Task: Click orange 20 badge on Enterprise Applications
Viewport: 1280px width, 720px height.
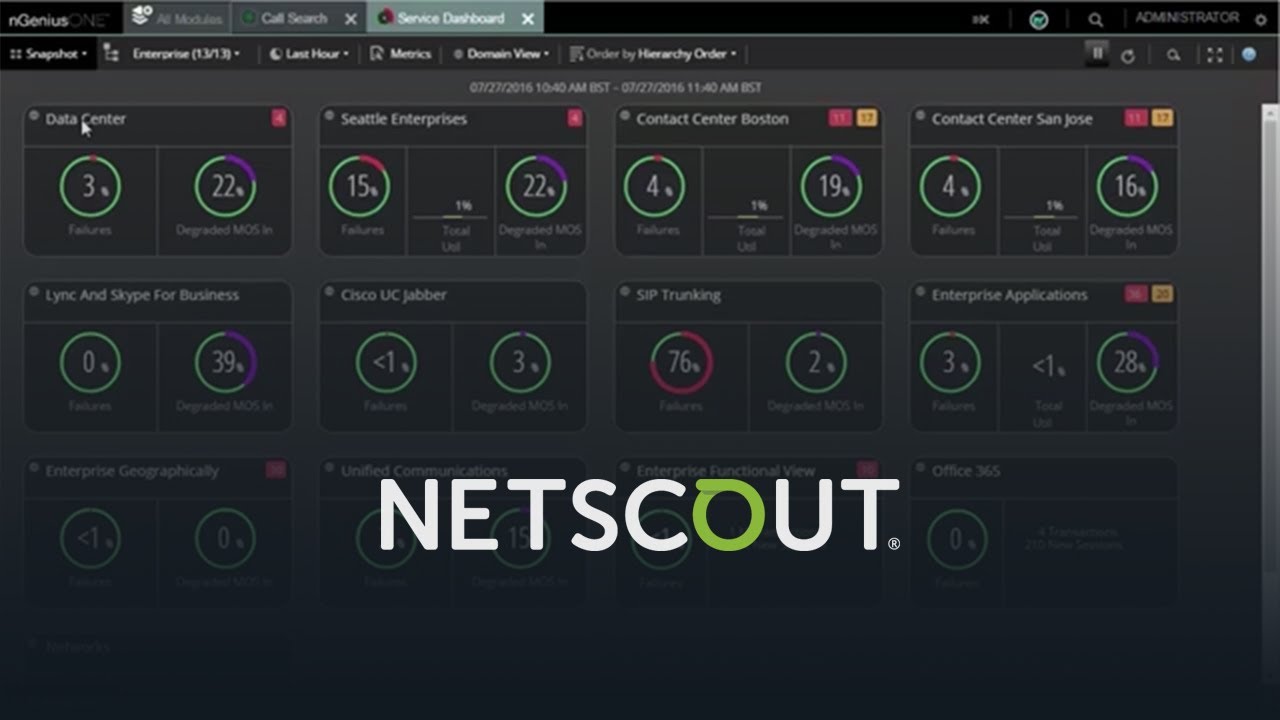Action: pos(1162,295)
